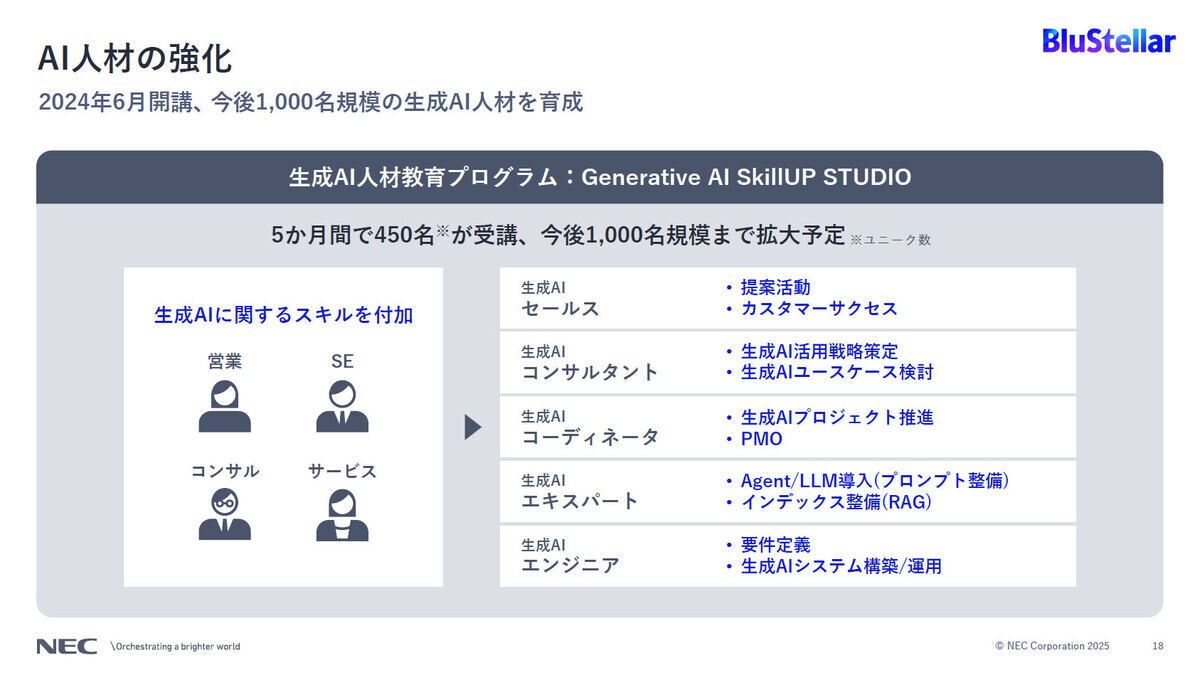Click the SE person icon
This screenshot has height=675, width=1200.
[x=342, y=406]
